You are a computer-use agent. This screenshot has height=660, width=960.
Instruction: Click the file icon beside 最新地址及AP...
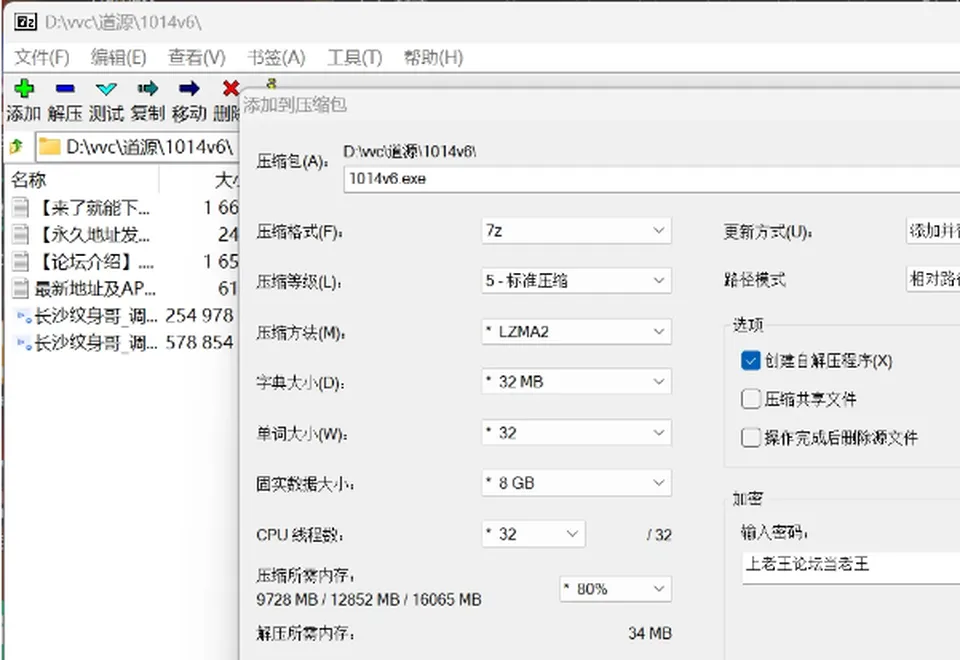21,288
